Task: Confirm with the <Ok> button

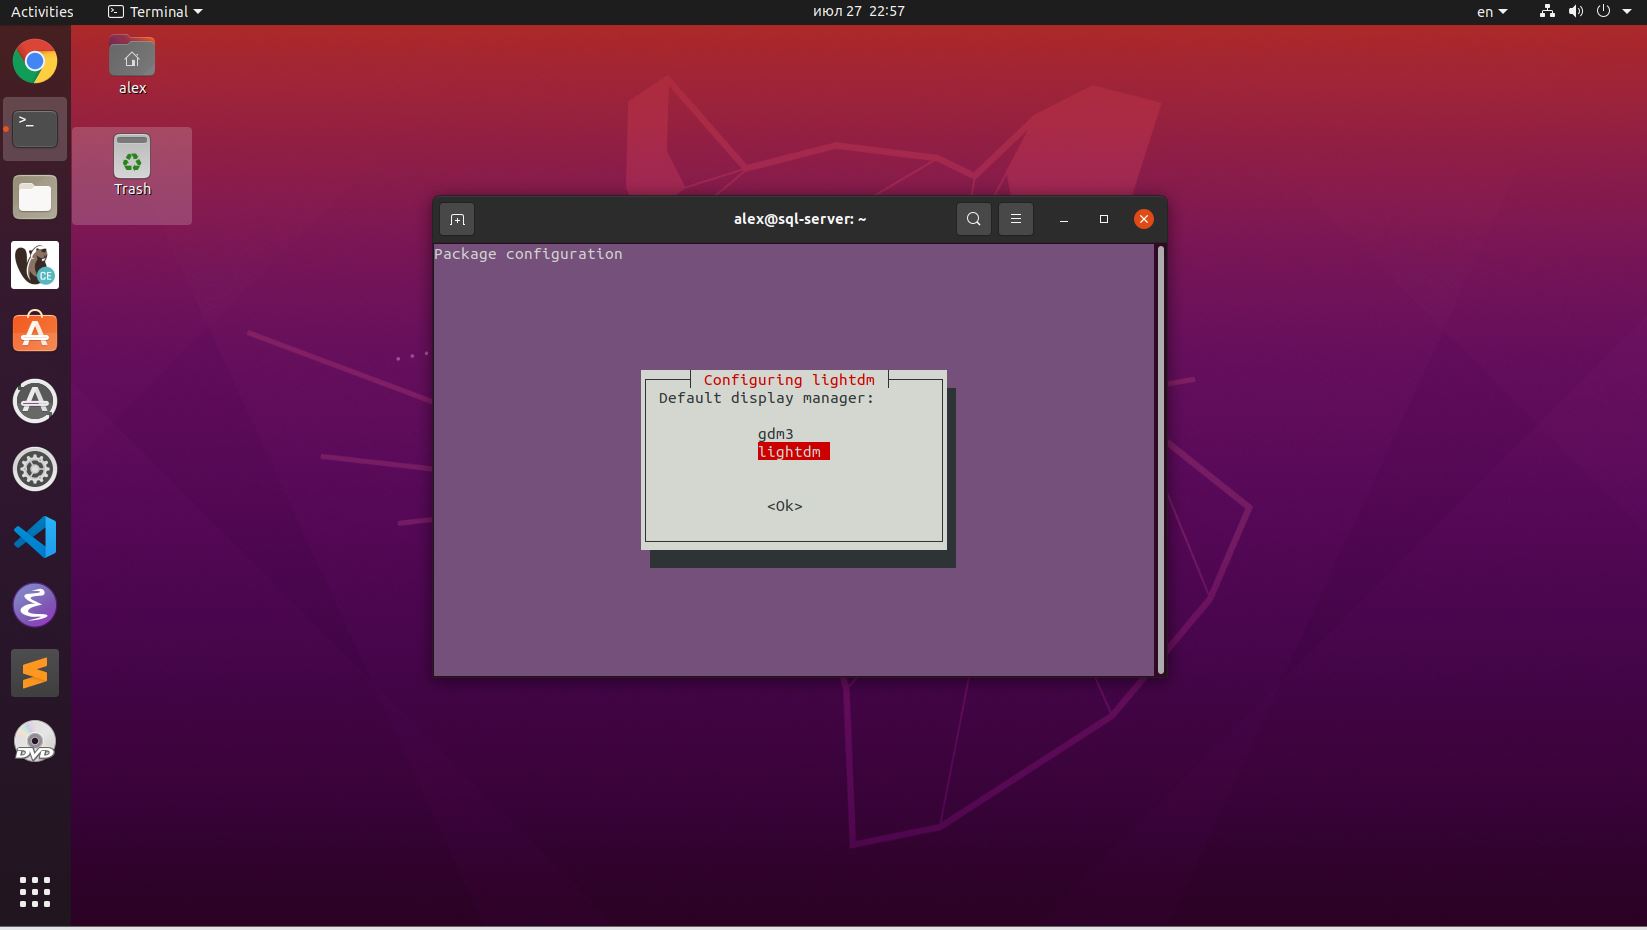Action: [x=785, y=506]
